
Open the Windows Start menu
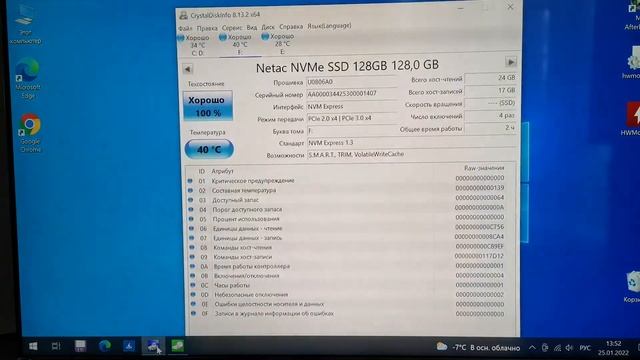pos(33,346)
